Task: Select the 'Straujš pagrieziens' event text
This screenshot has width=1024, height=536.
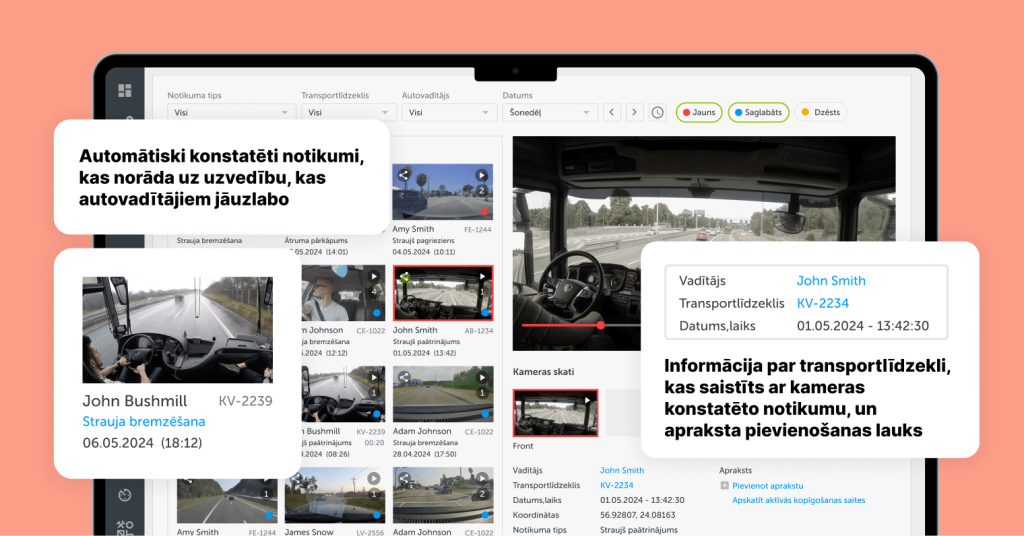Action: (424, 240)
